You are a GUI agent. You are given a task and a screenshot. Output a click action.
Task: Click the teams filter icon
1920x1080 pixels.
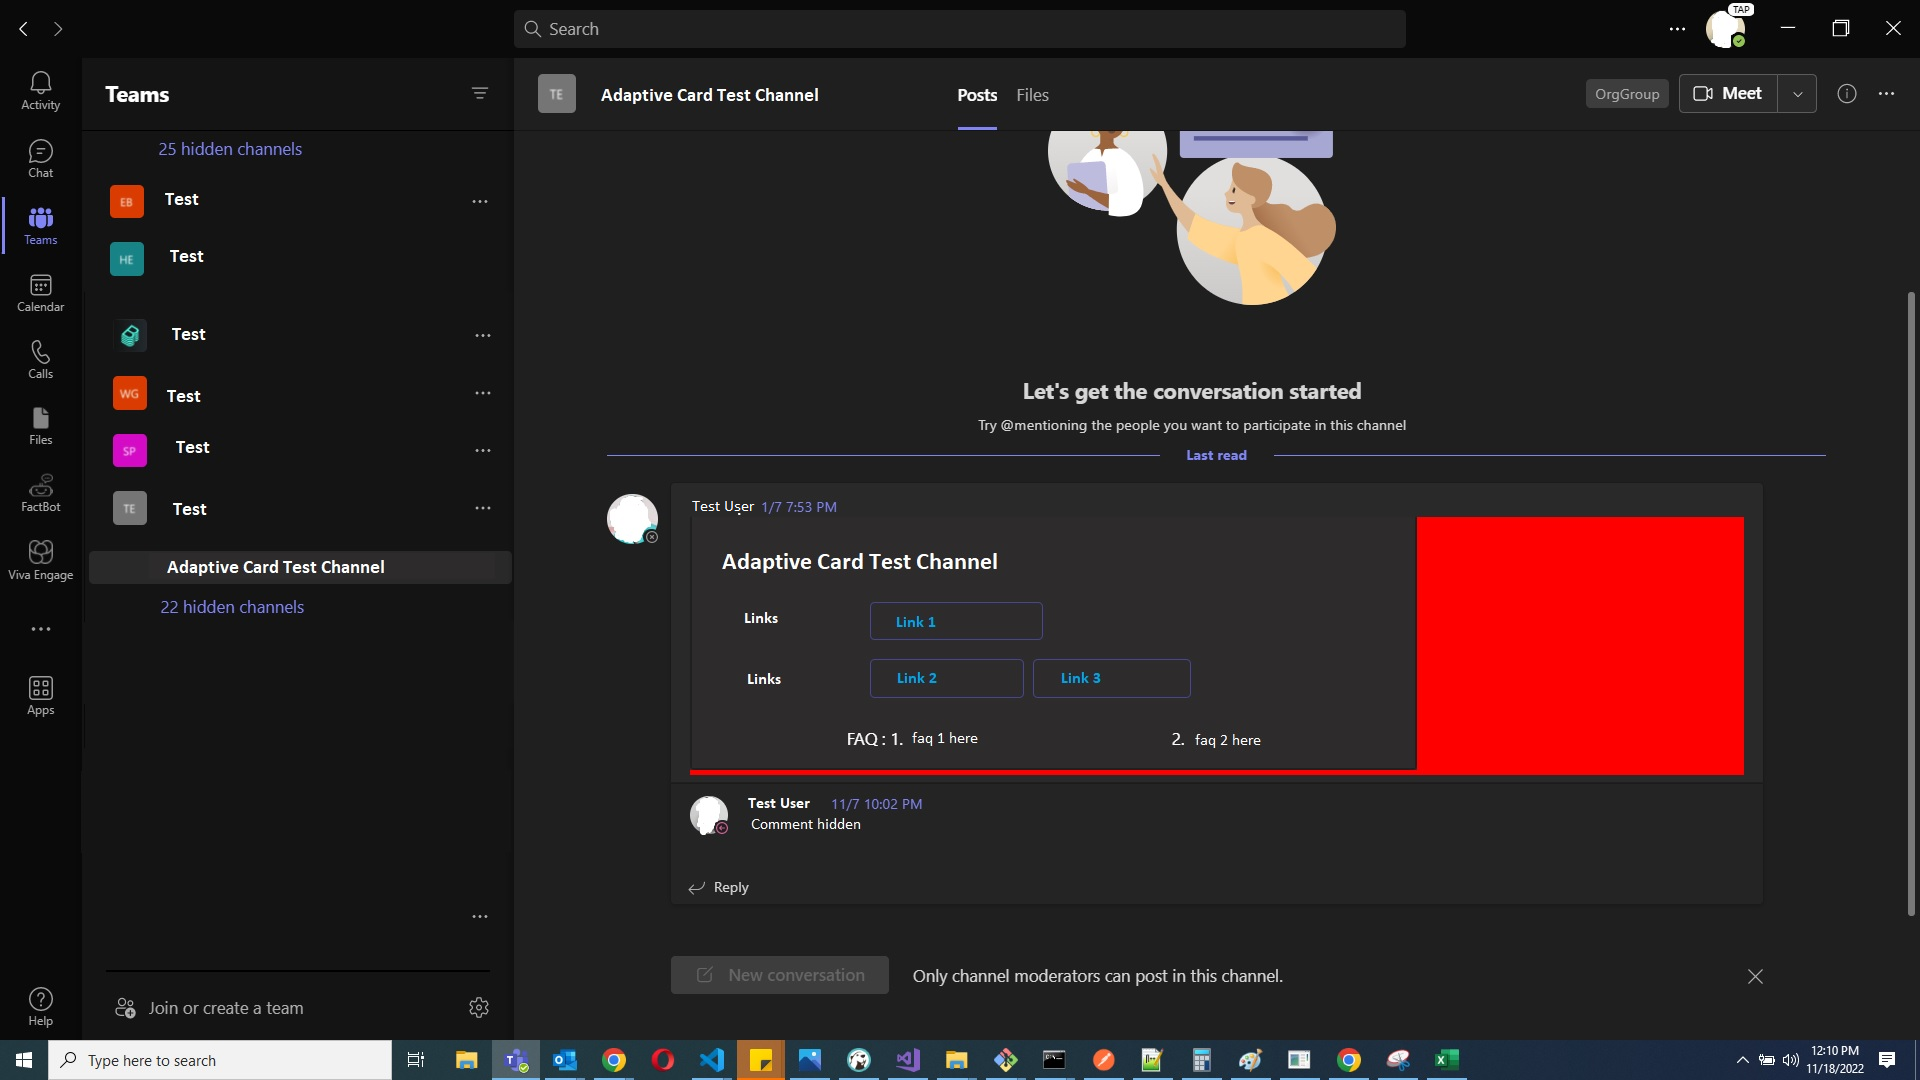[480, 93]
